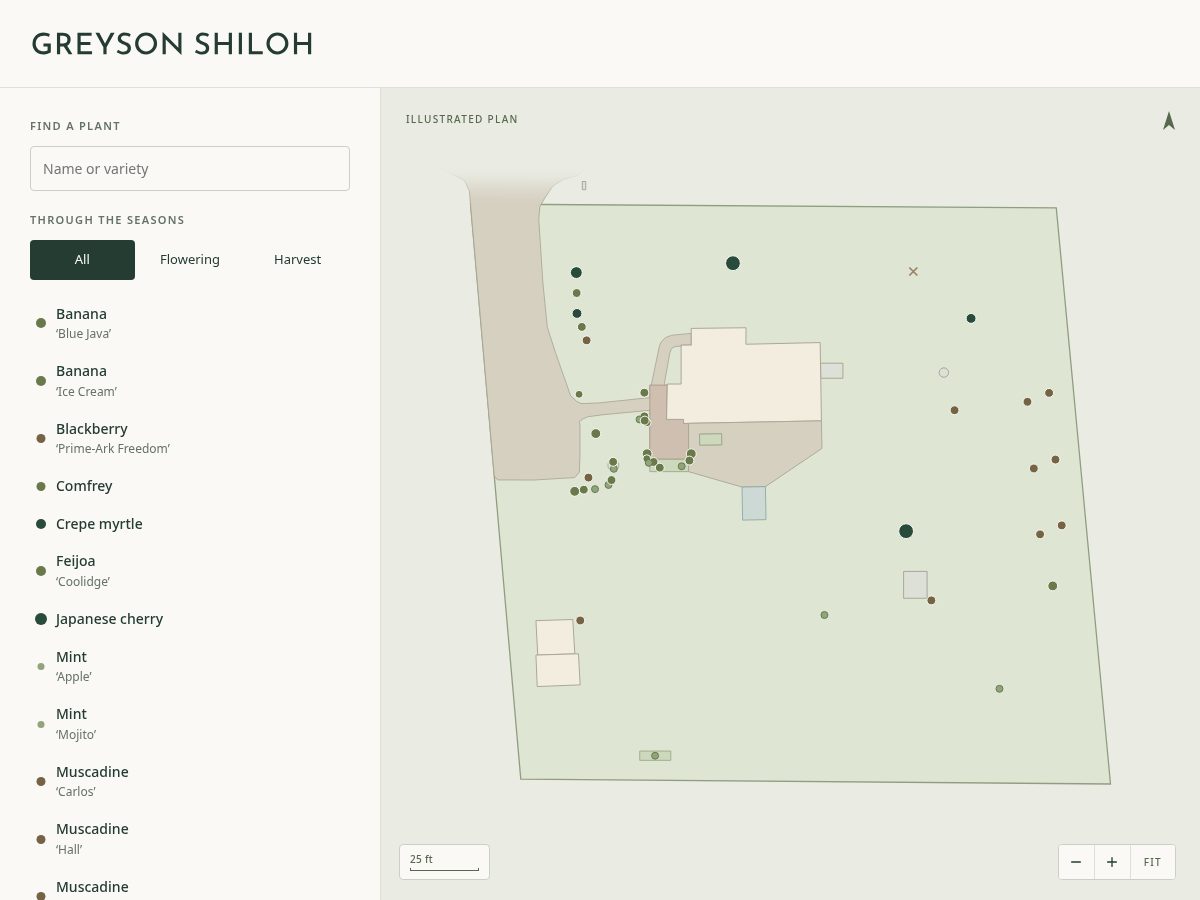
Task: Click the large dark tree marker southeast of house
Action: coord(906,531)
